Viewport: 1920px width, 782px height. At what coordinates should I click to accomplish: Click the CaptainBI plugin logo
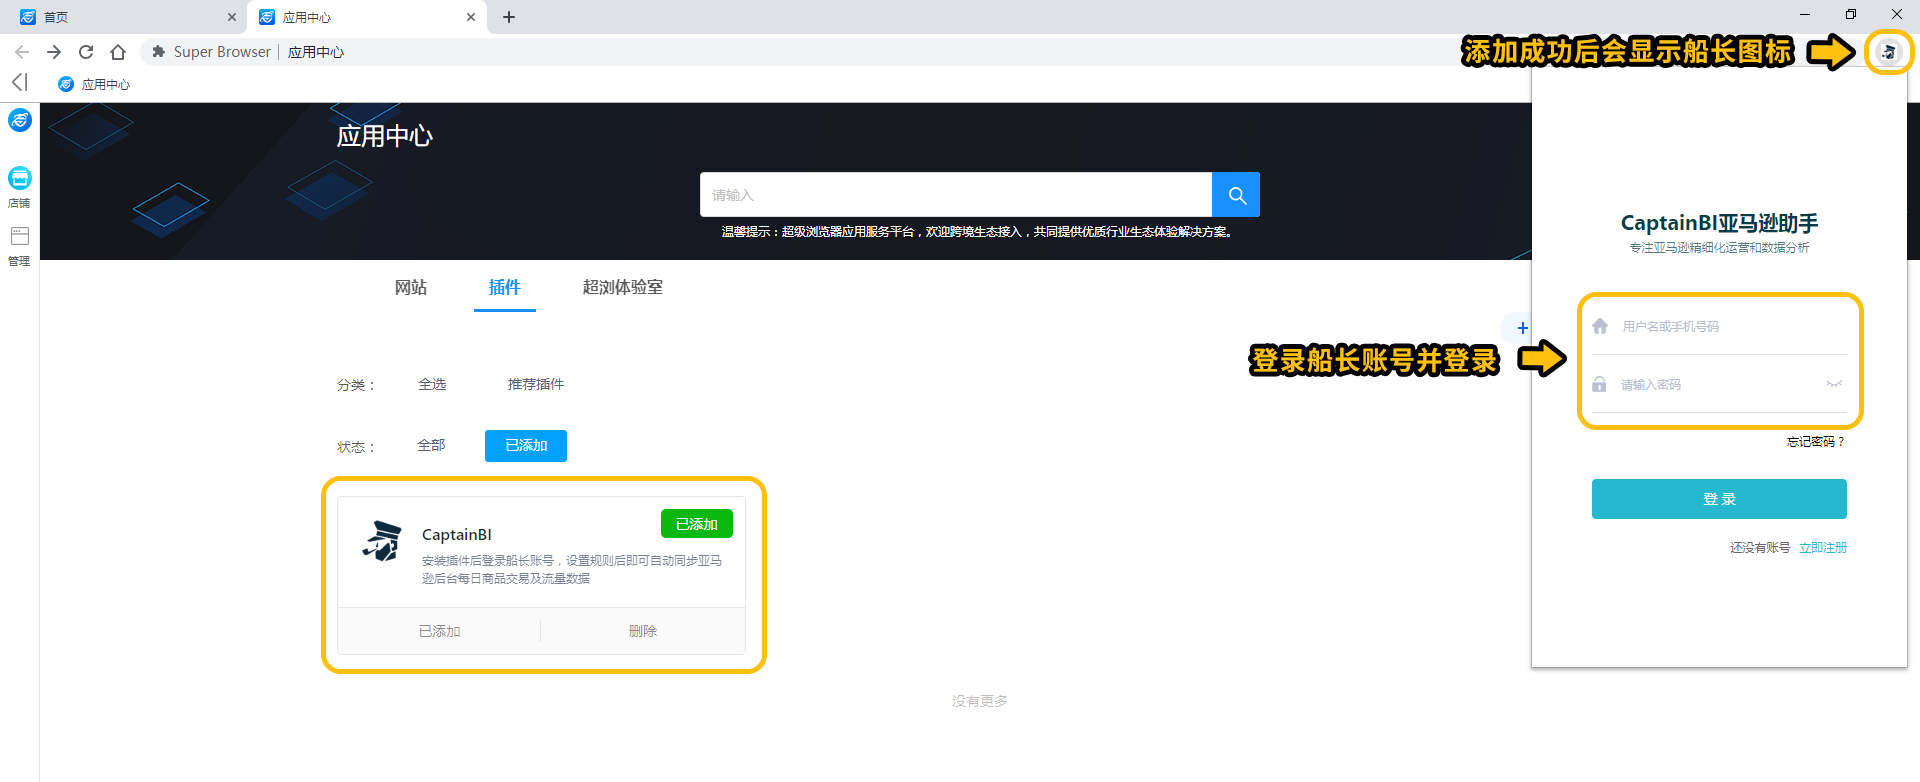[381, 541]
